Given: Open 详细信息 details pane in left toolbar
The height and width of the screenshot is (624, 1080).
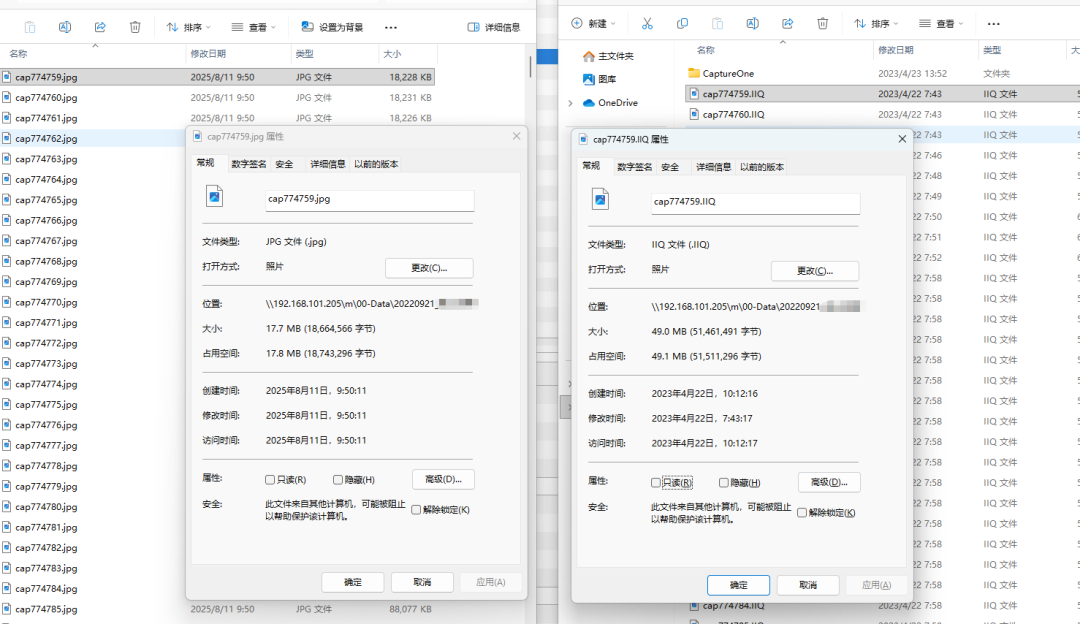Looking at the screenshot, I should (494, 27).
